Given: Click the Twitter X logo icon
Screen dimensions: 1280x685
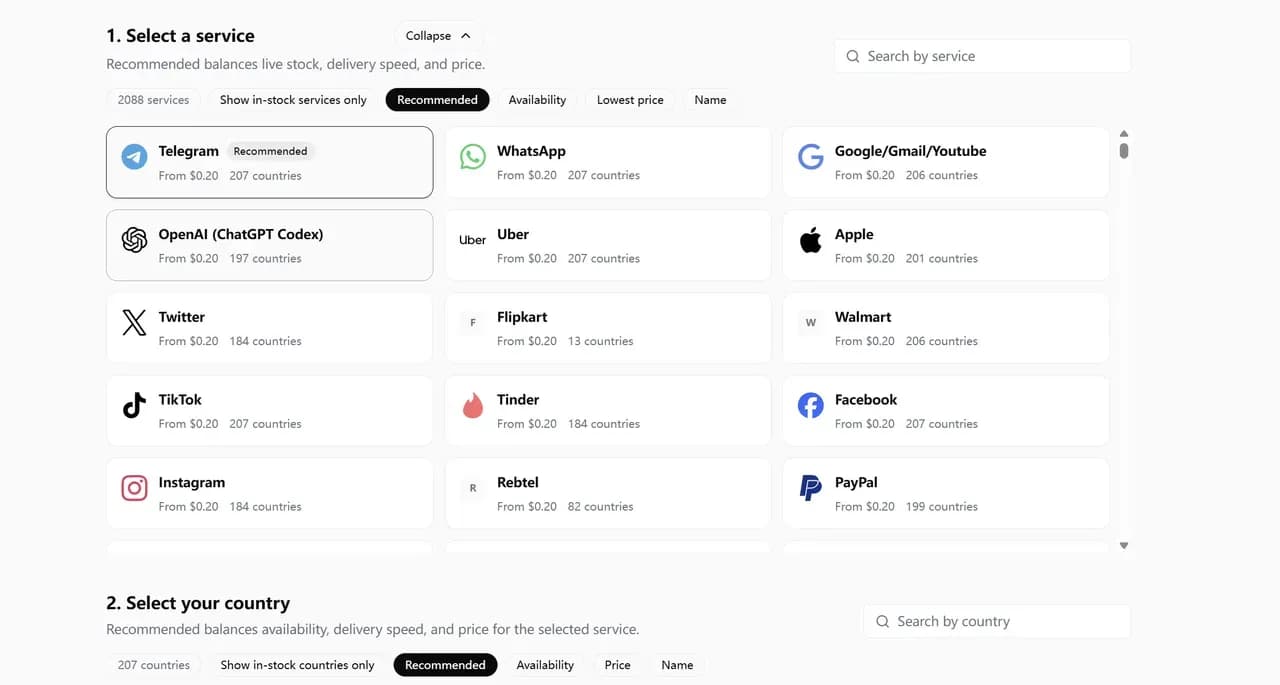Looking at the screenshot, I should [134, 322].
